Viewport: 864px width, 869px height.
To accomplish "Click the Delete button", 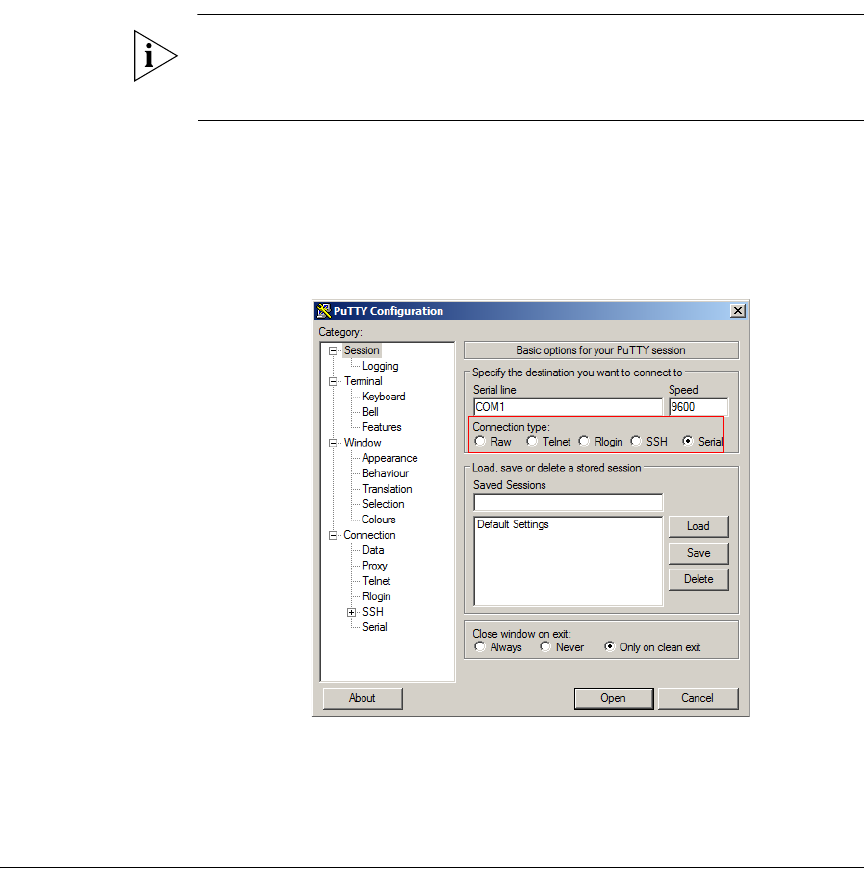I will 698,579.
